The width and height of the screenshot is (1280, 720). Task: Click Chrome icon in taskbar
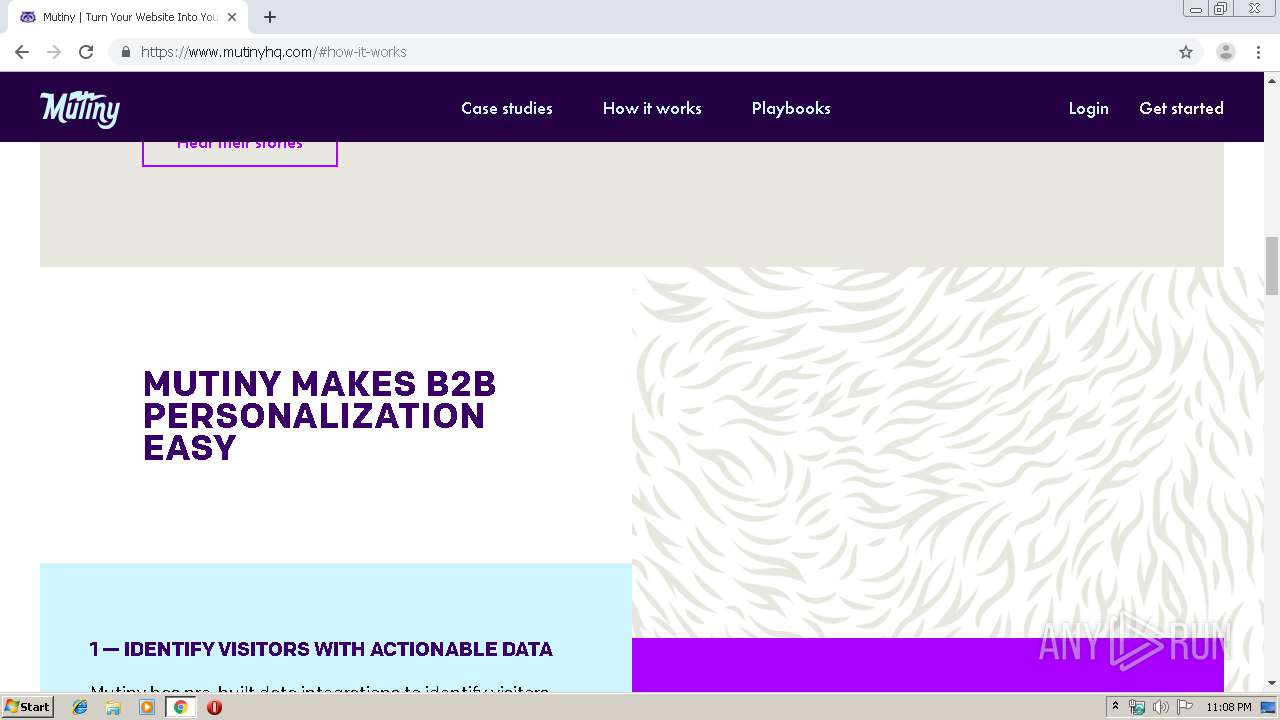click(x=180, y=707)
